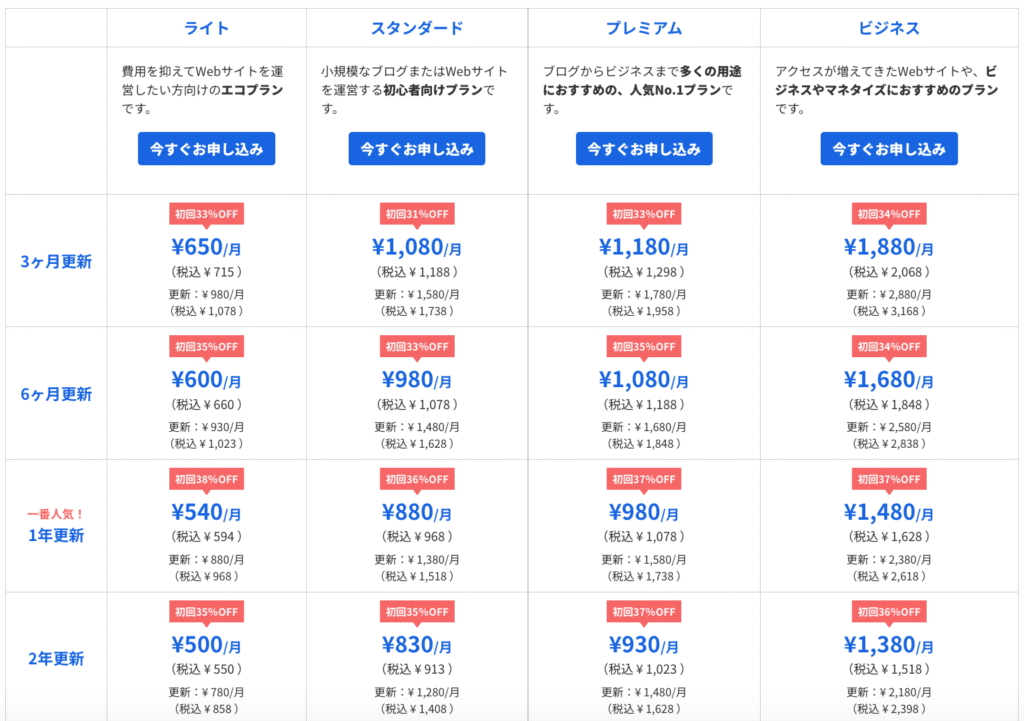Click the 1年更新 row label

tap(56, 536)
